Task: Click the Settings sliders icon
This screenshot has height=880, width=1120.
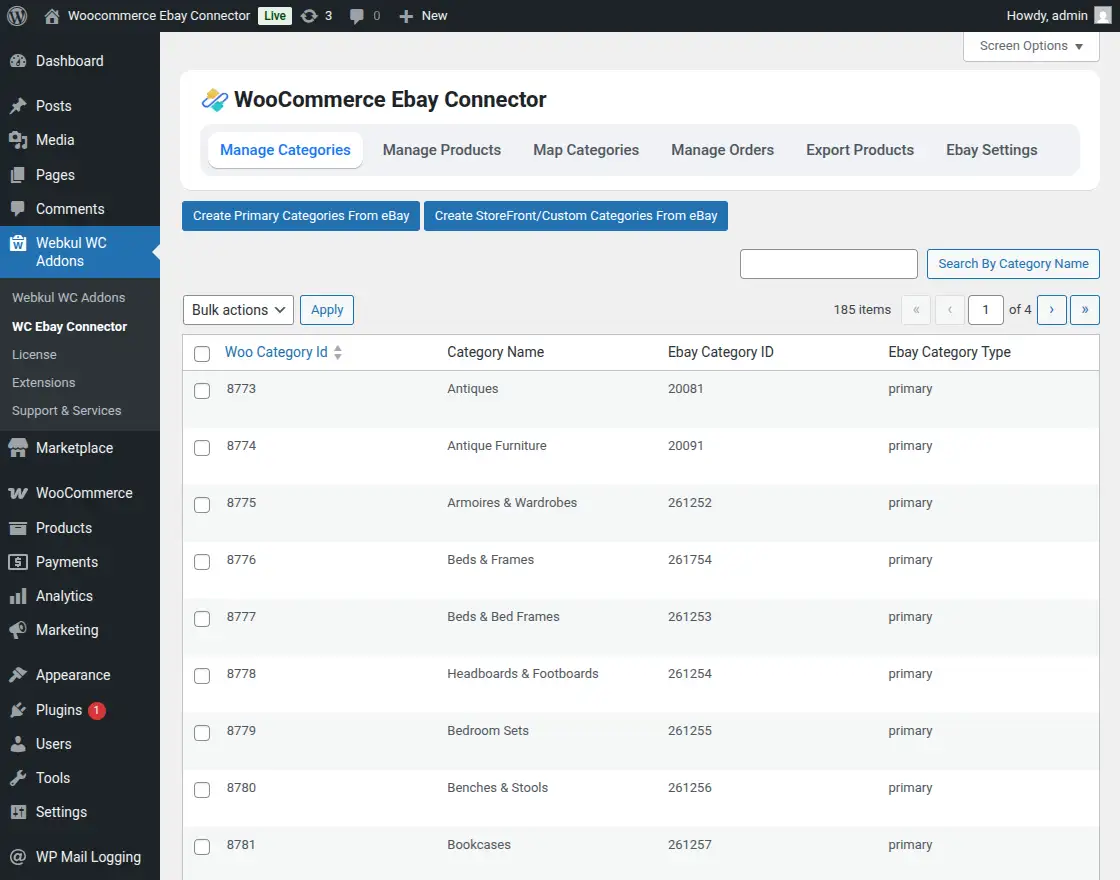Action: (18, 812)
